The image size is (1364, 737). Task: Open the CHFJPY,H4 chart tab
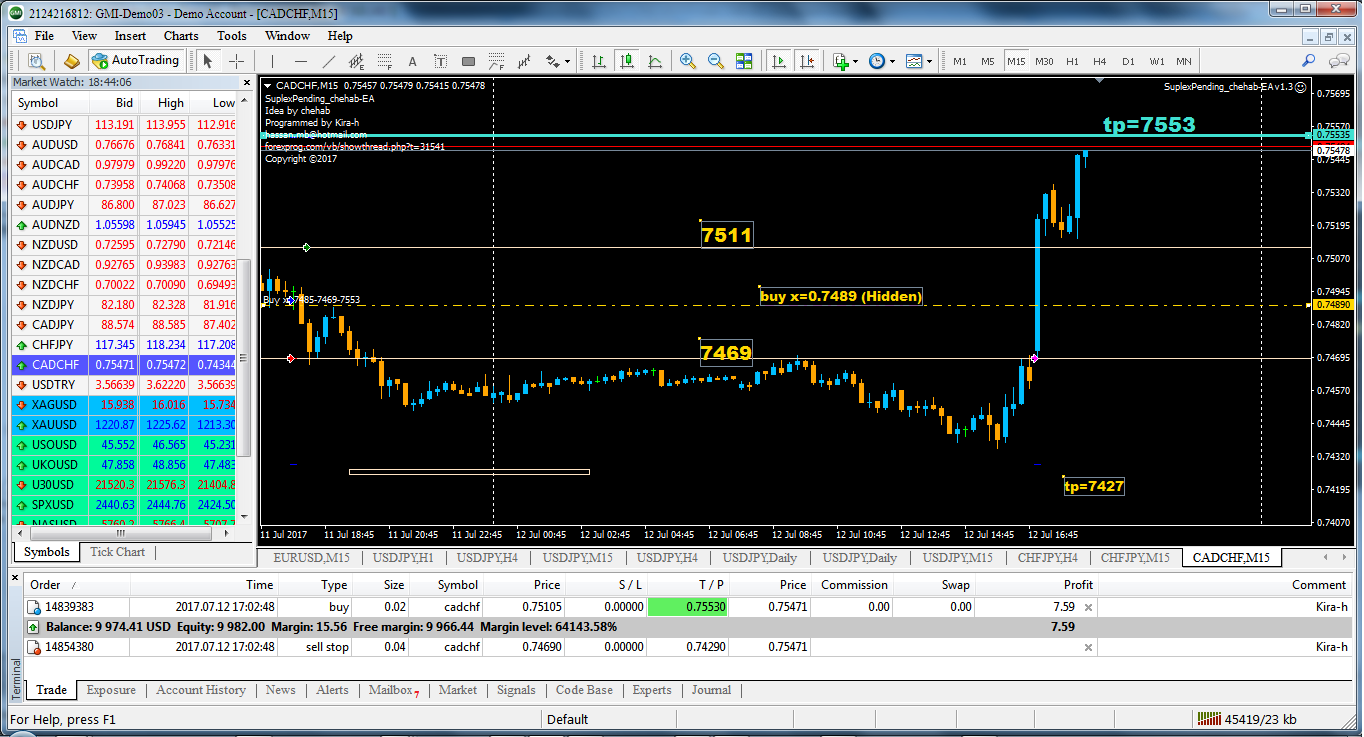click(x=1047, y=558)
